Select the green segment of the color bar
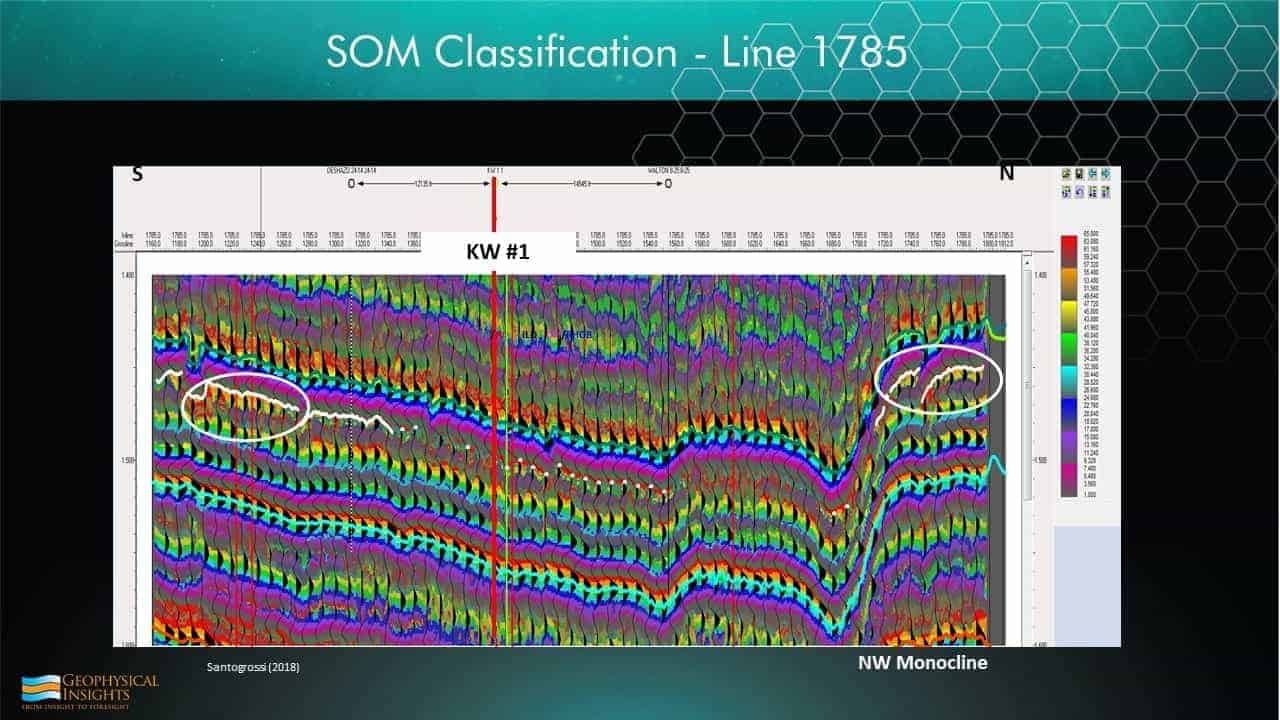Image resolution: width=1280 pixels, height=720 pixels. click(1069, 348)
